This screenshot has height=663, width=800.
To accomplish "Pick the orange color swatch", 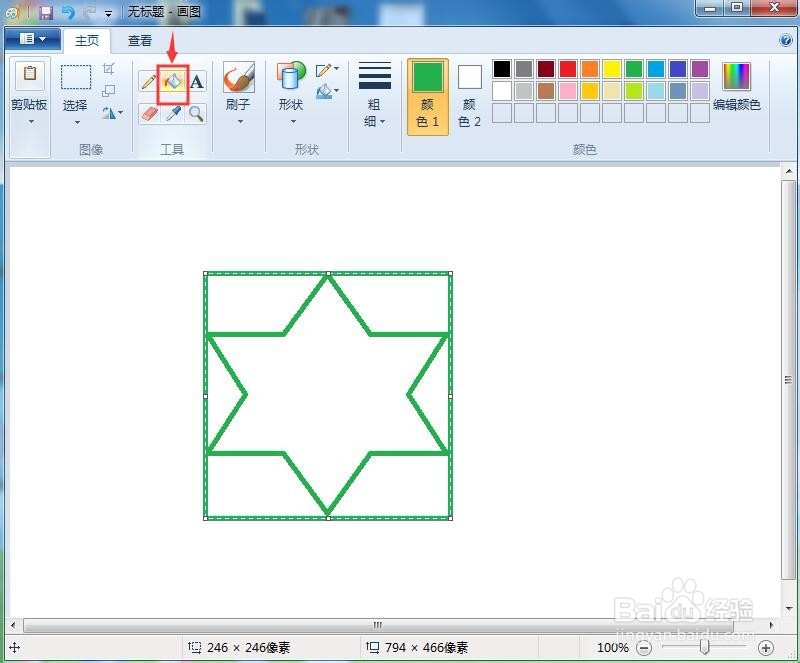I will [x=590, y=69].
